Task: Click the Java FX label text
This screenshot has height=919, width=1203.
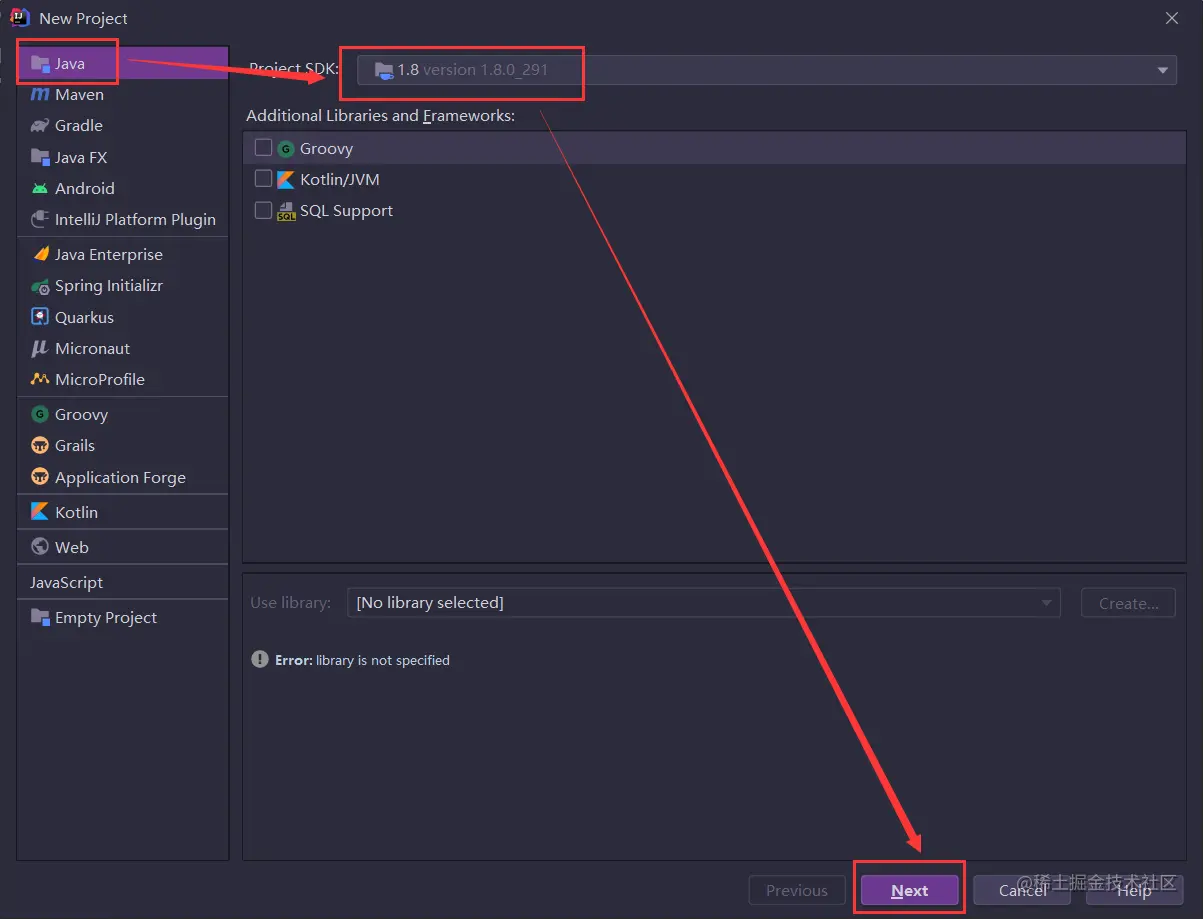Action: 81,157
